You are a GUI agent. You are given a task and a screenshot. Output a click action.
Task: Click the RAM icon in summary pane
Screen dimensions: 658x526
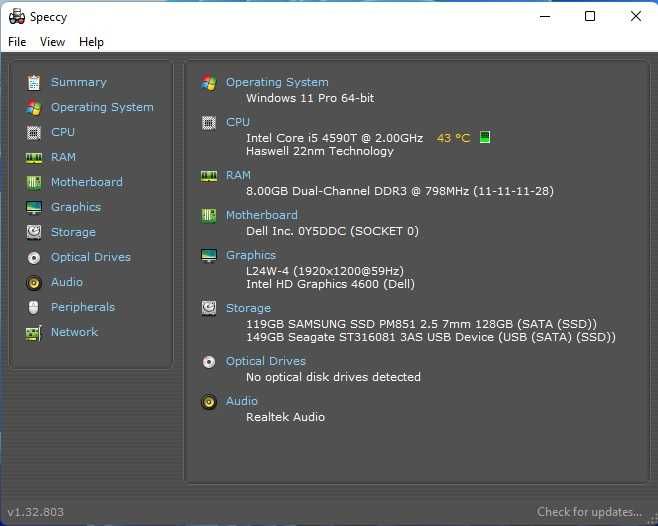[x=209, y=175]
